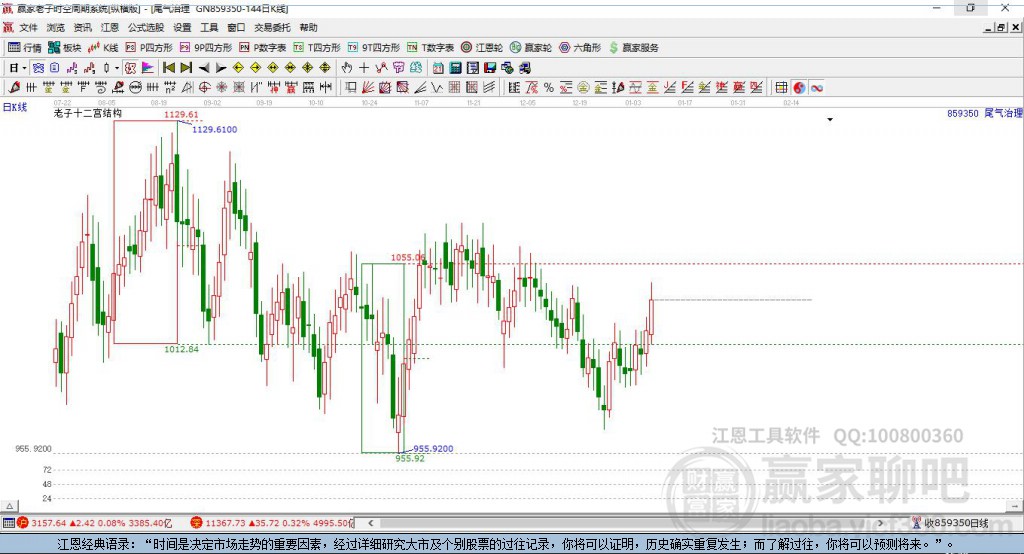Click the 收859350日线 status entry
1024x554 pixels.
click(x=950, y=523)
